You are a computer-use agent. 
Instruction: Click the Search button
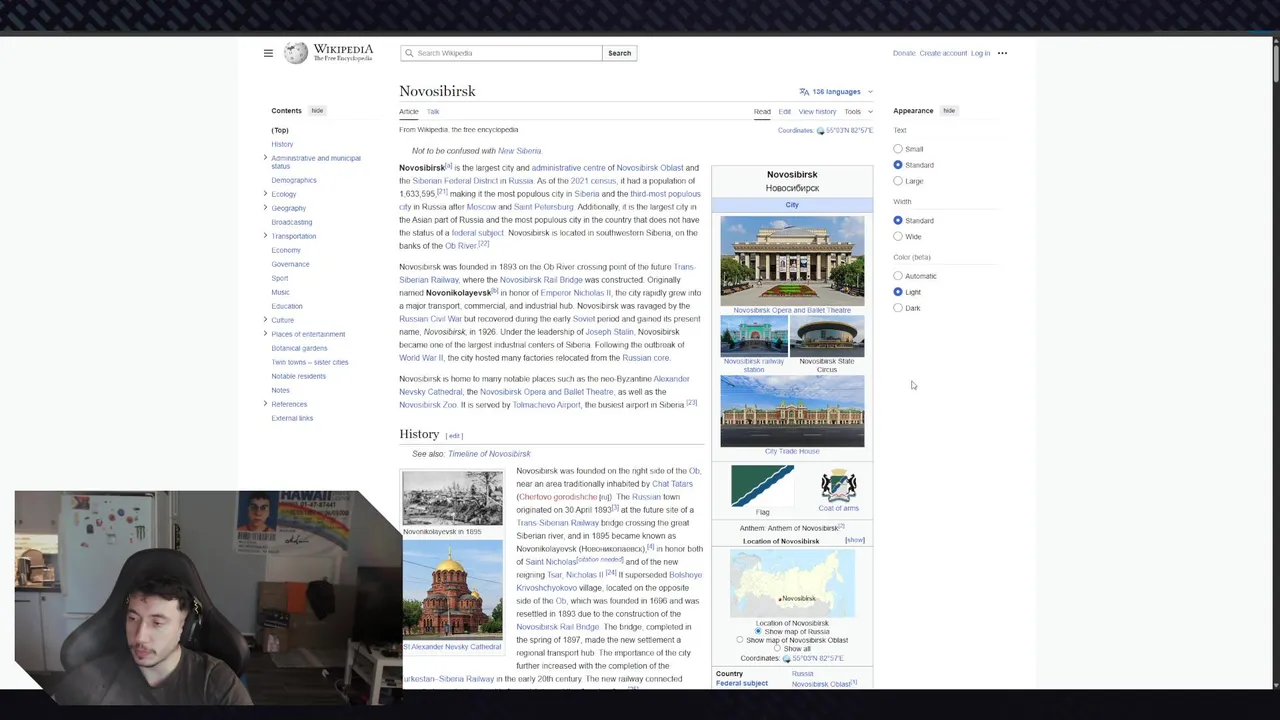click(x=619, y=53)
